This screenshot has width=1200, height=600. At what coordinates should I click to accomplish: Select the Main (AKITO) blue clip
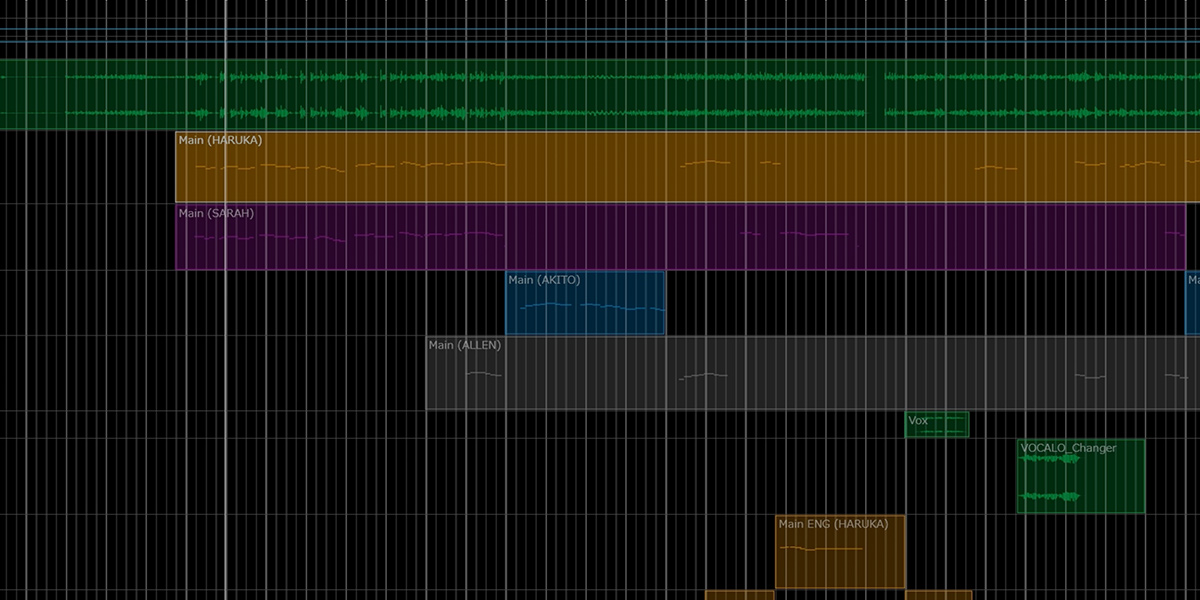pyautogui.click(x=585, y=320)
